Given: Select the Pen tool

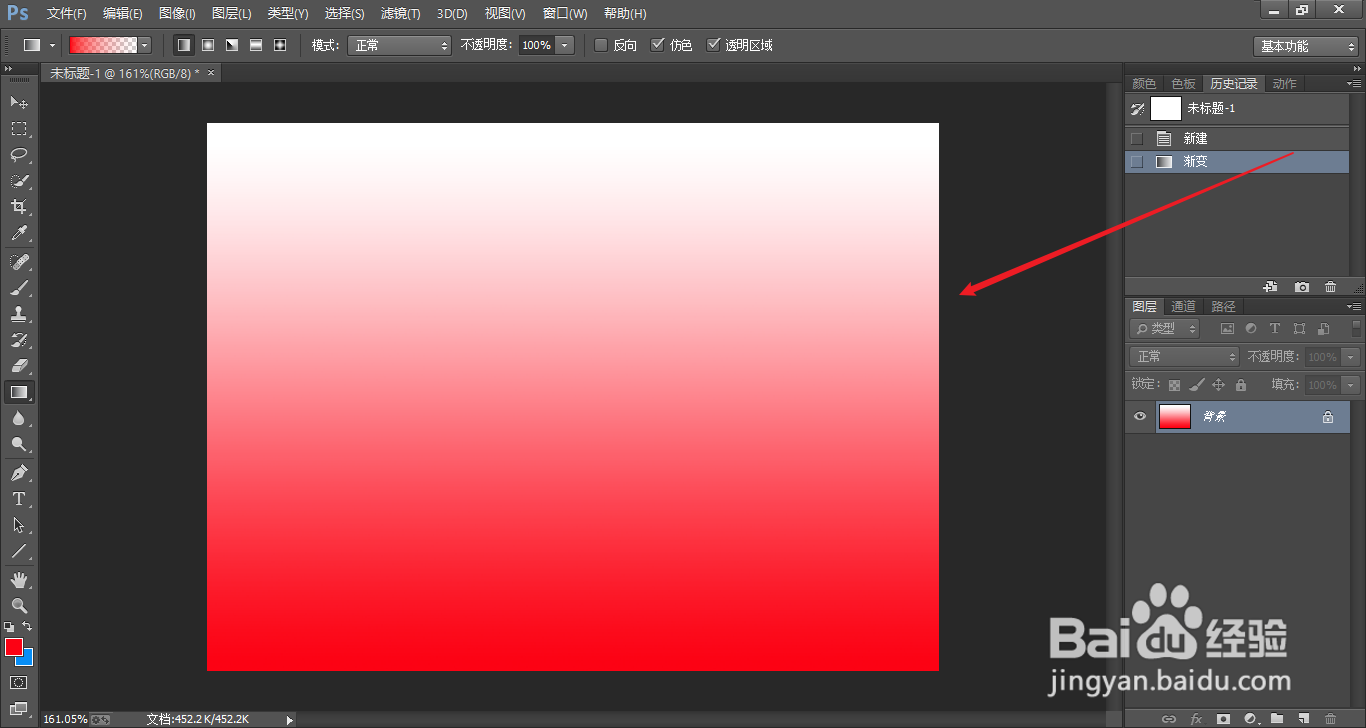Looking at the screenshot, I should 19,472.
